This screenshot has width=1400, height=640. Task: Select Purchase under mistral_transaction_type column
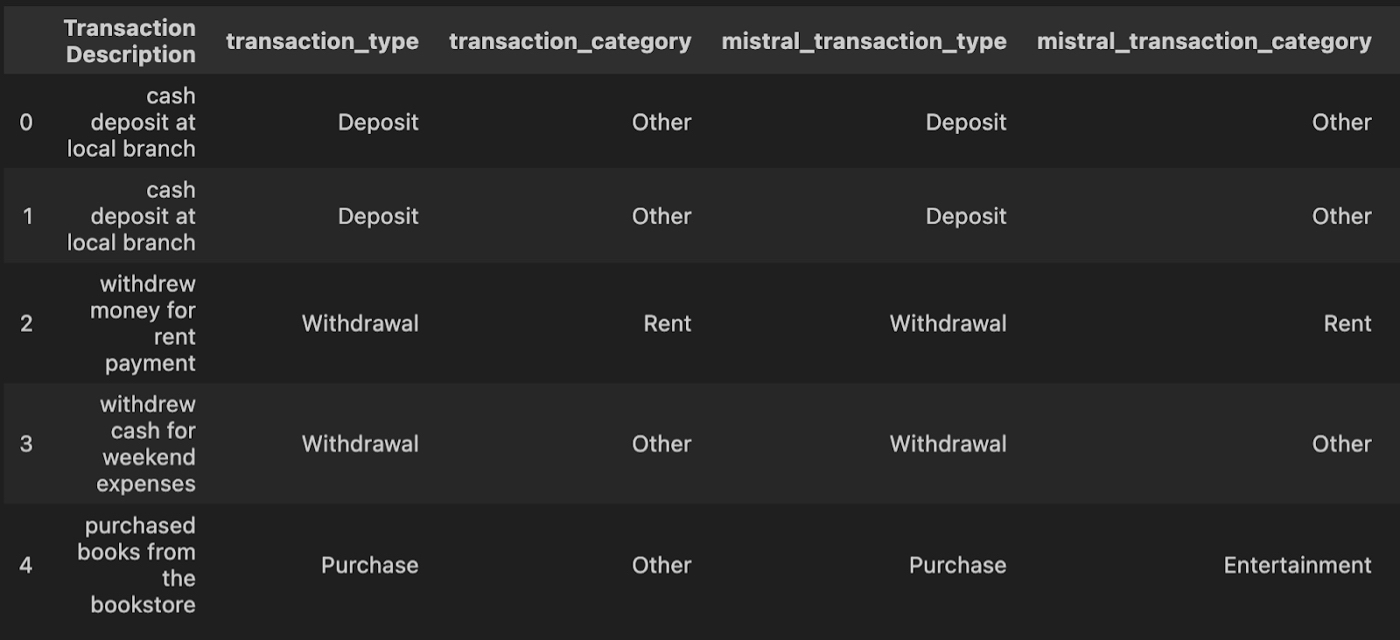click(x=957, y=565)
